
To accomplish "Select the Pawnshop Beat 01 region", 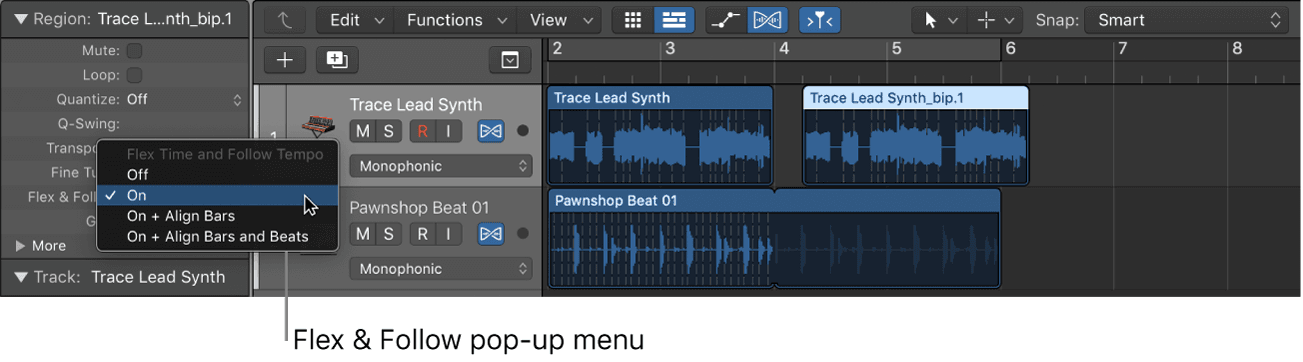I will tap(775, 239).
